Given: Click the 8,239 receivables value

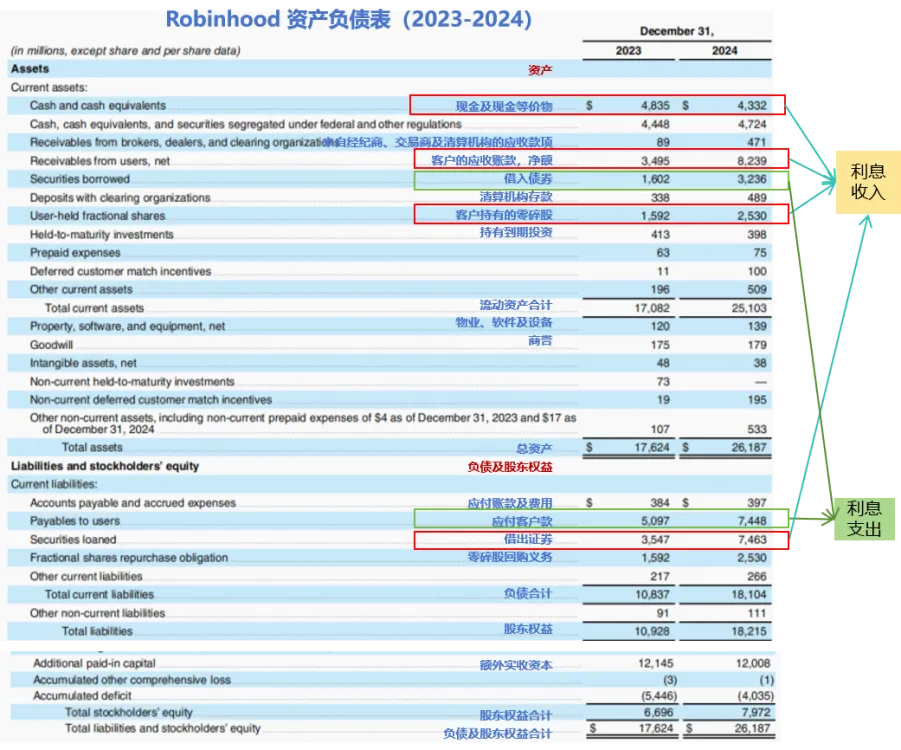Looking at the screenshot, I should [752, 161].
